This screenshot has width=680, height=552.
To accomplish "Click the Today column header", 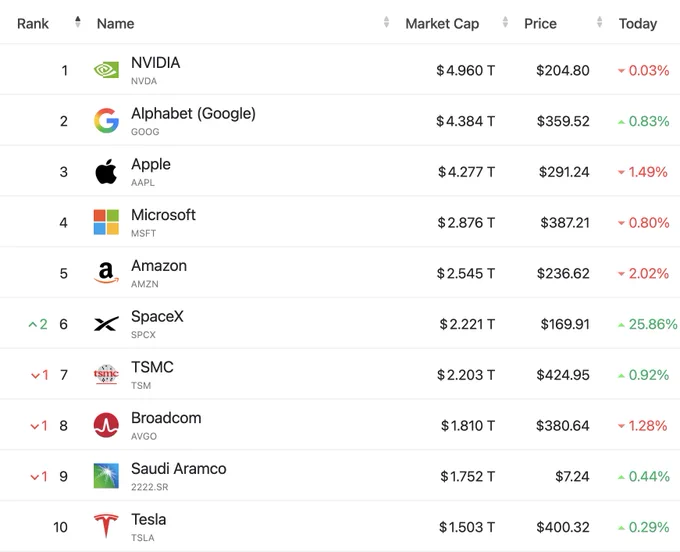I will click(x=638, y=23).
